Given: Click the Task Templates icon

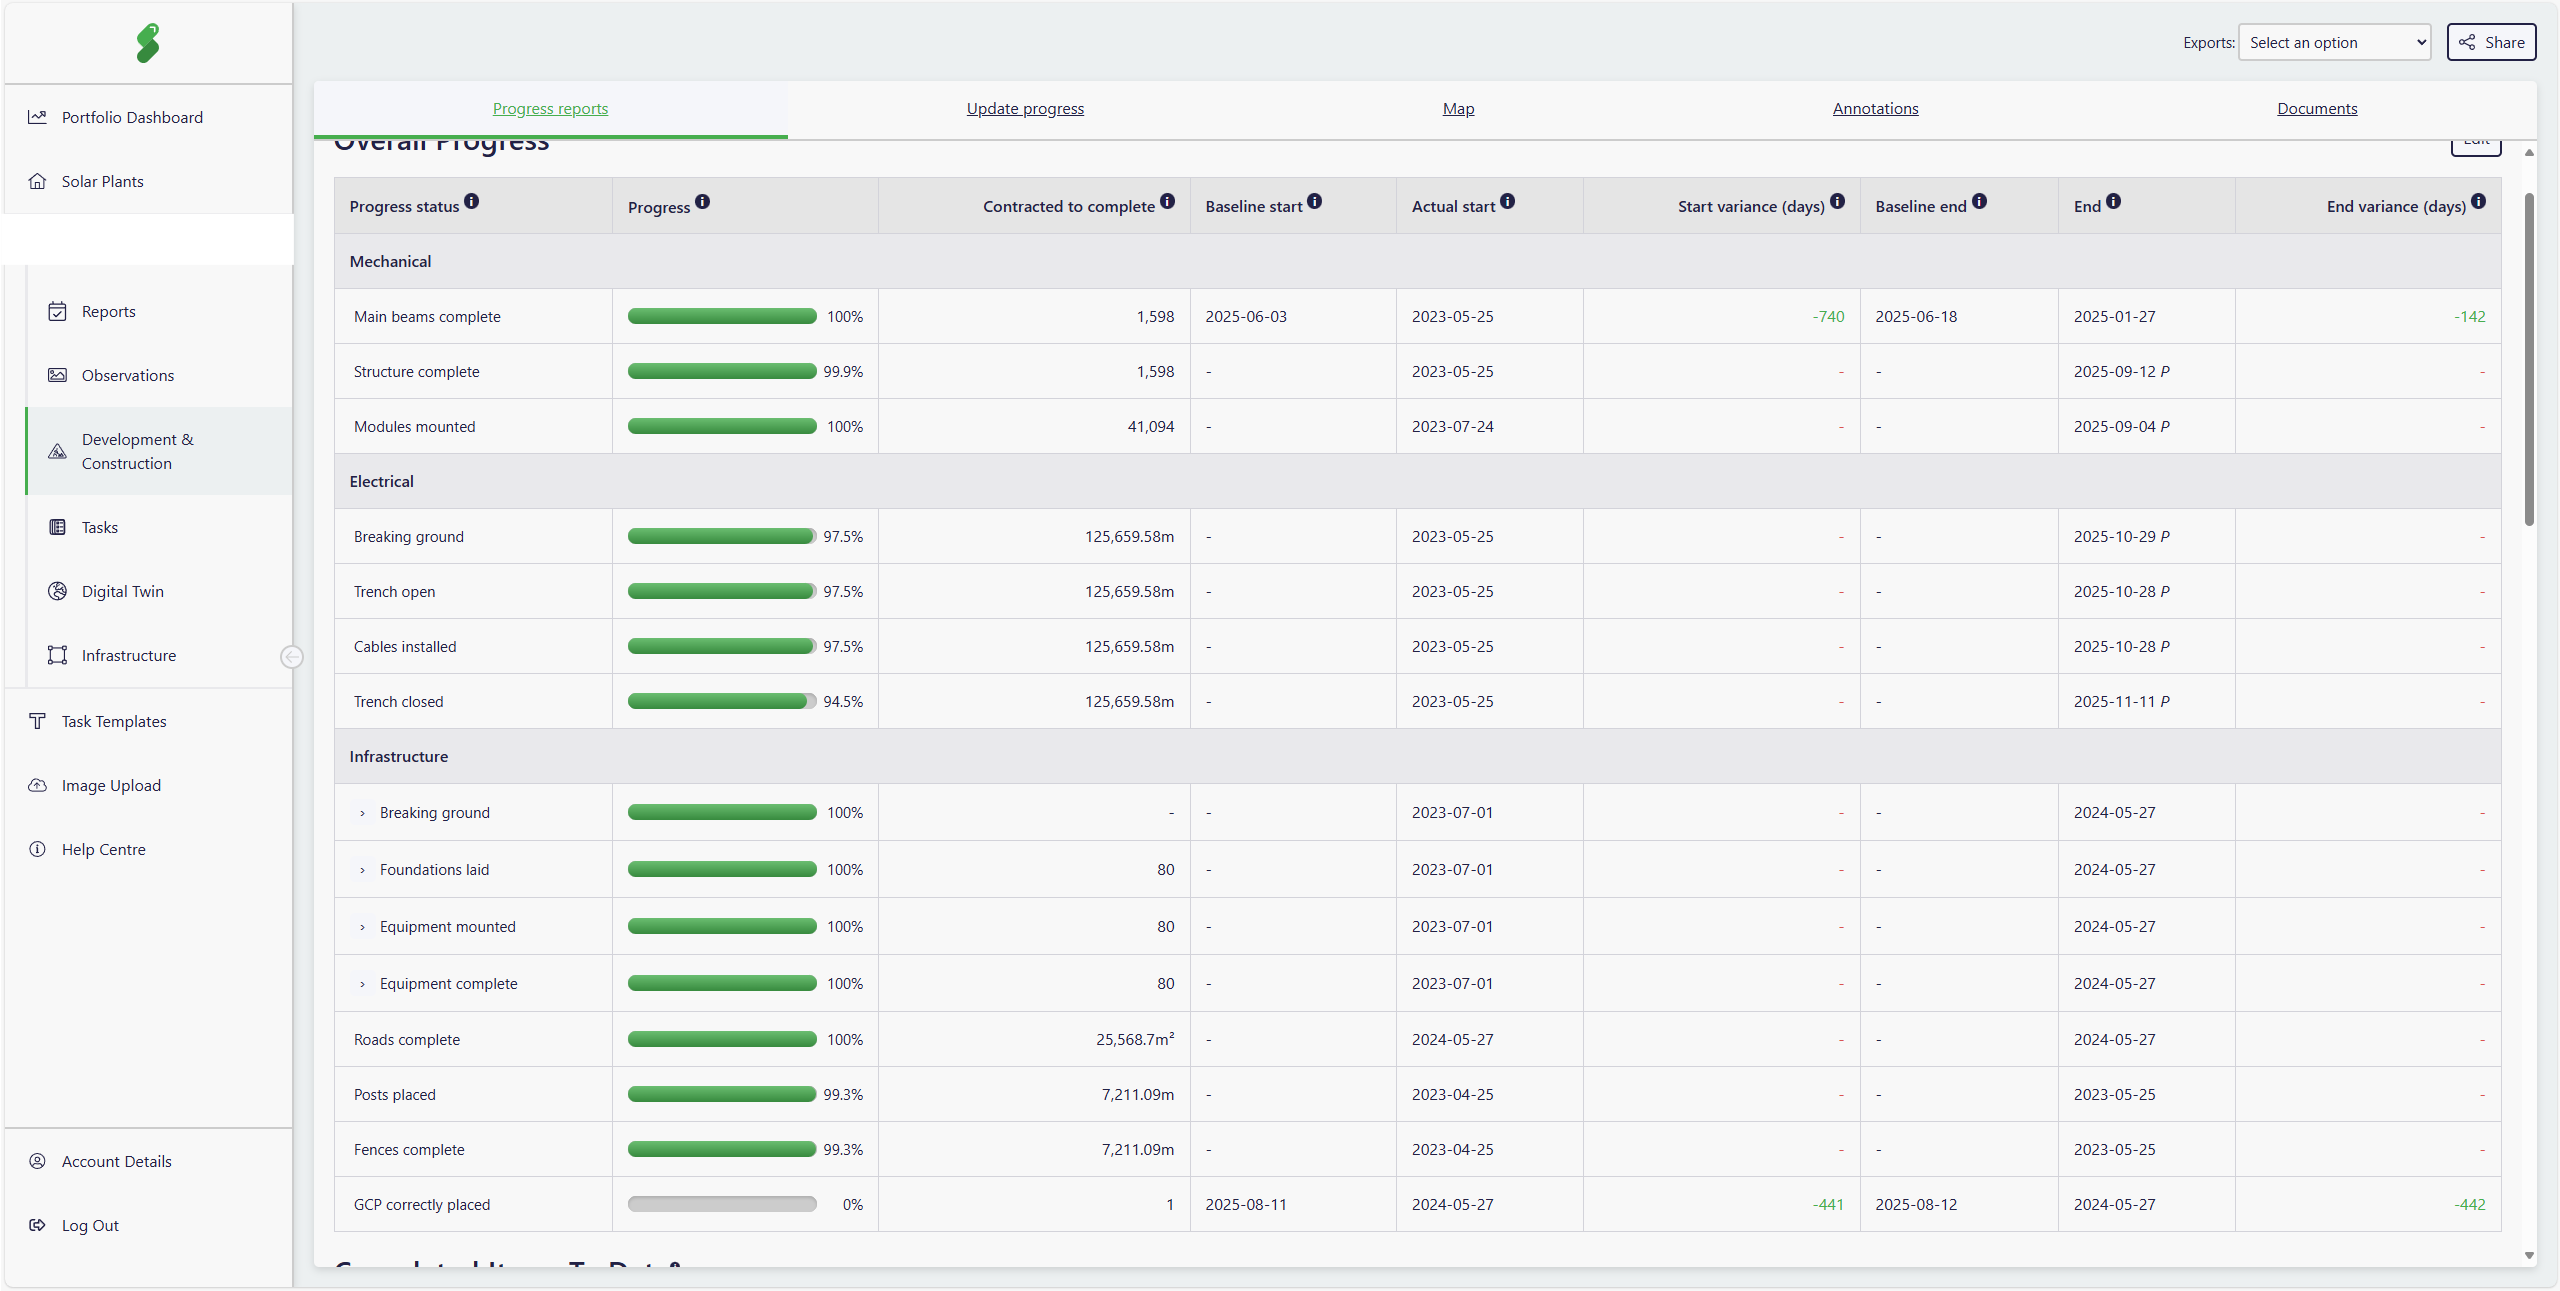Looking at the screenshot, I should tap(37, 721).
